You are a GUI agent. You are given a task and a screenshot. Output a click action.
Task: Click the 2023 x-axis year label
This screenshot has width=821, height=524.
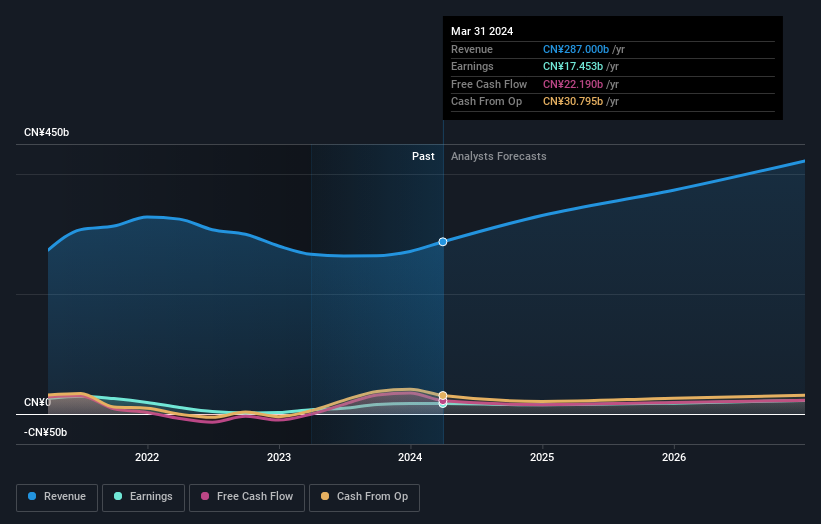279,457
